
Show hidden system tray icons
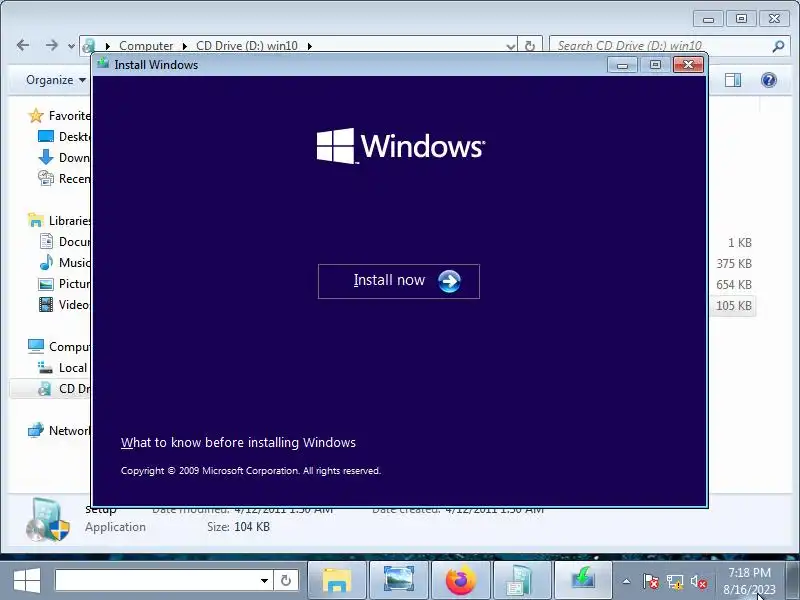[x=627, y=581]
